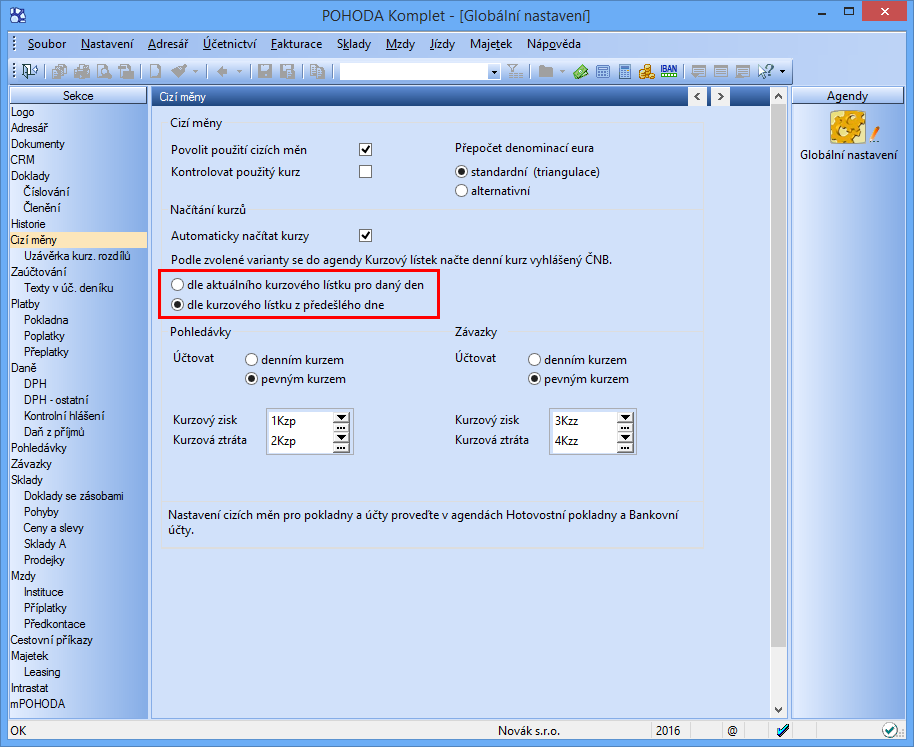Select dle kurzového lístku z předešlého dne
This screenshot has height=747, width=914.
coord(177,305)
